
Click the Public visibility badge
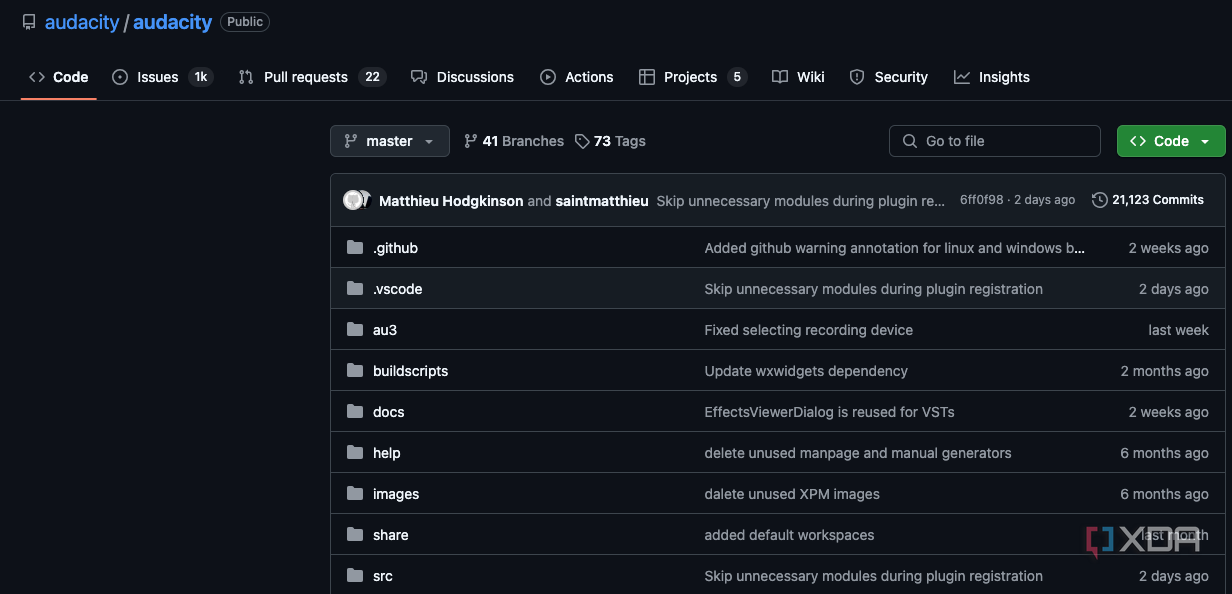(x=245, y=22)
